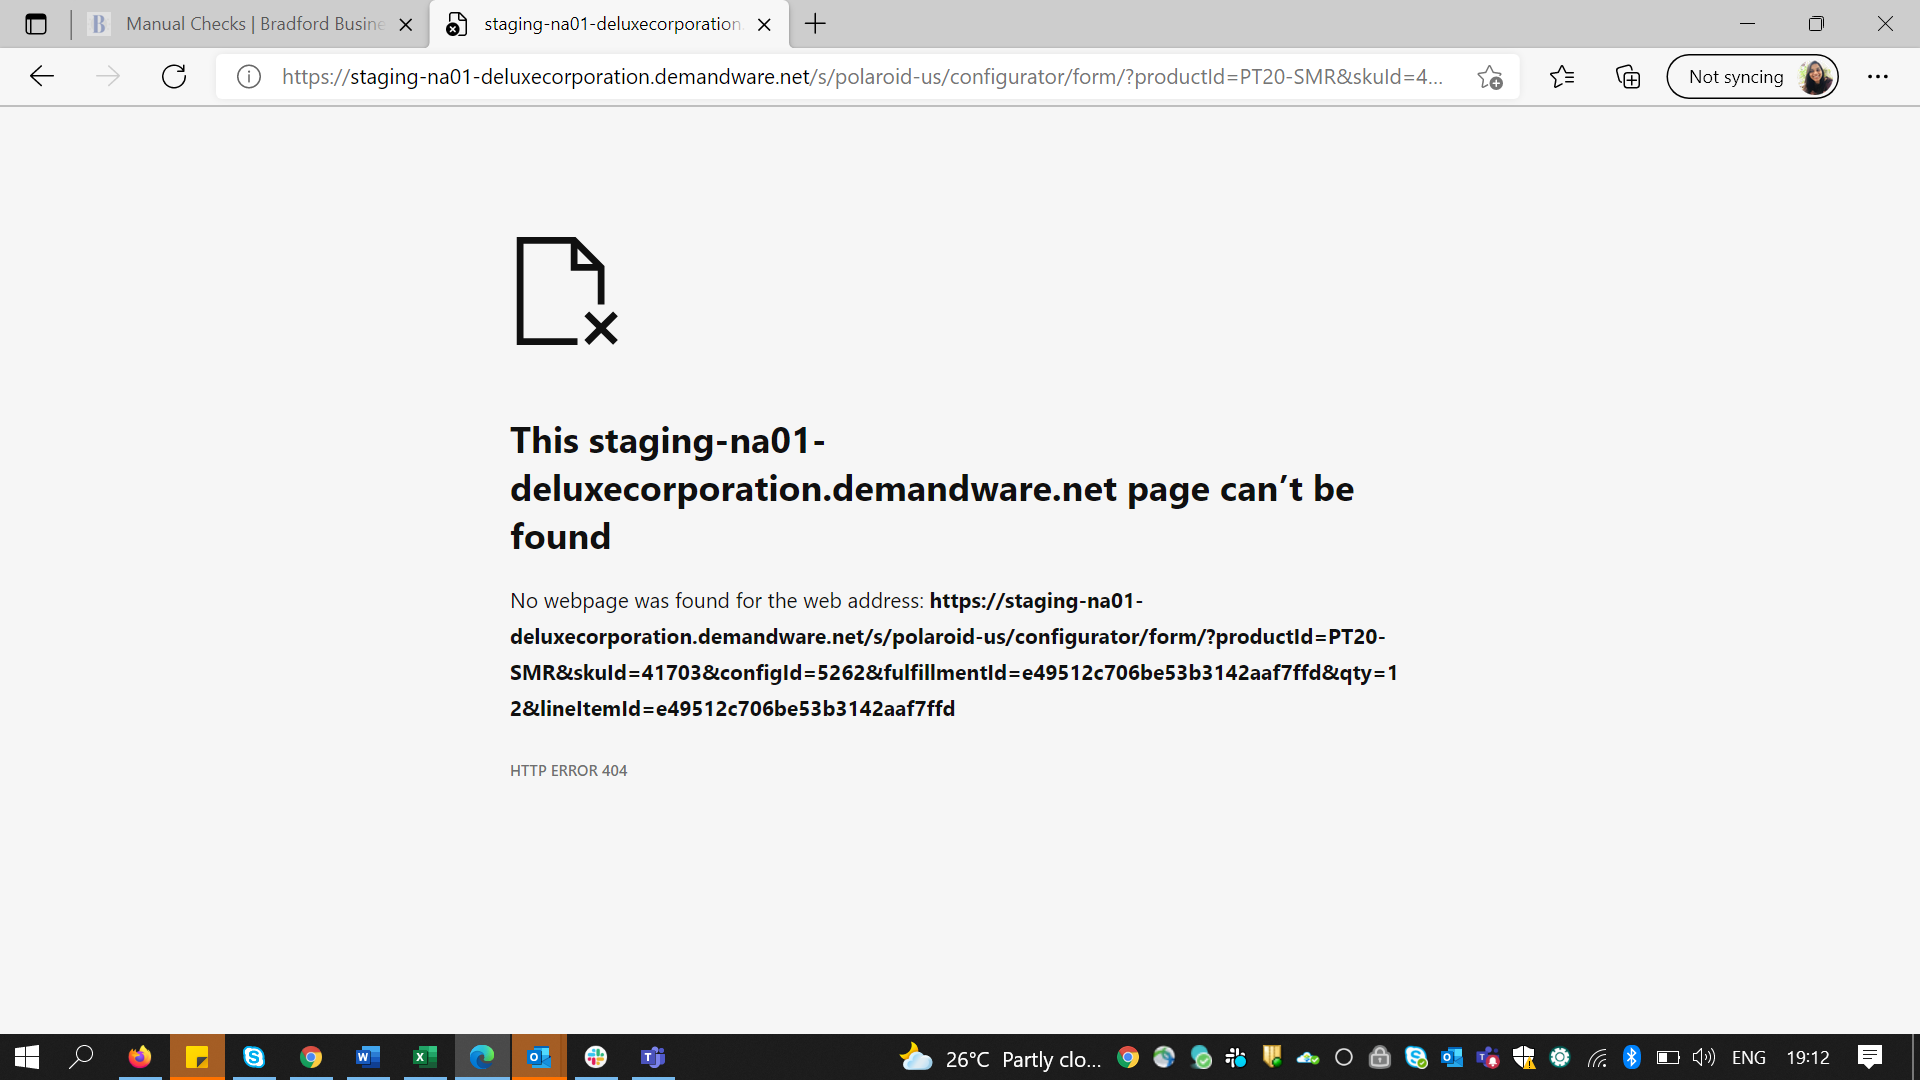This screenshot has width=1920, height=1080.
Task: Open the Collections icon
Action: (x=1628, y=77)
